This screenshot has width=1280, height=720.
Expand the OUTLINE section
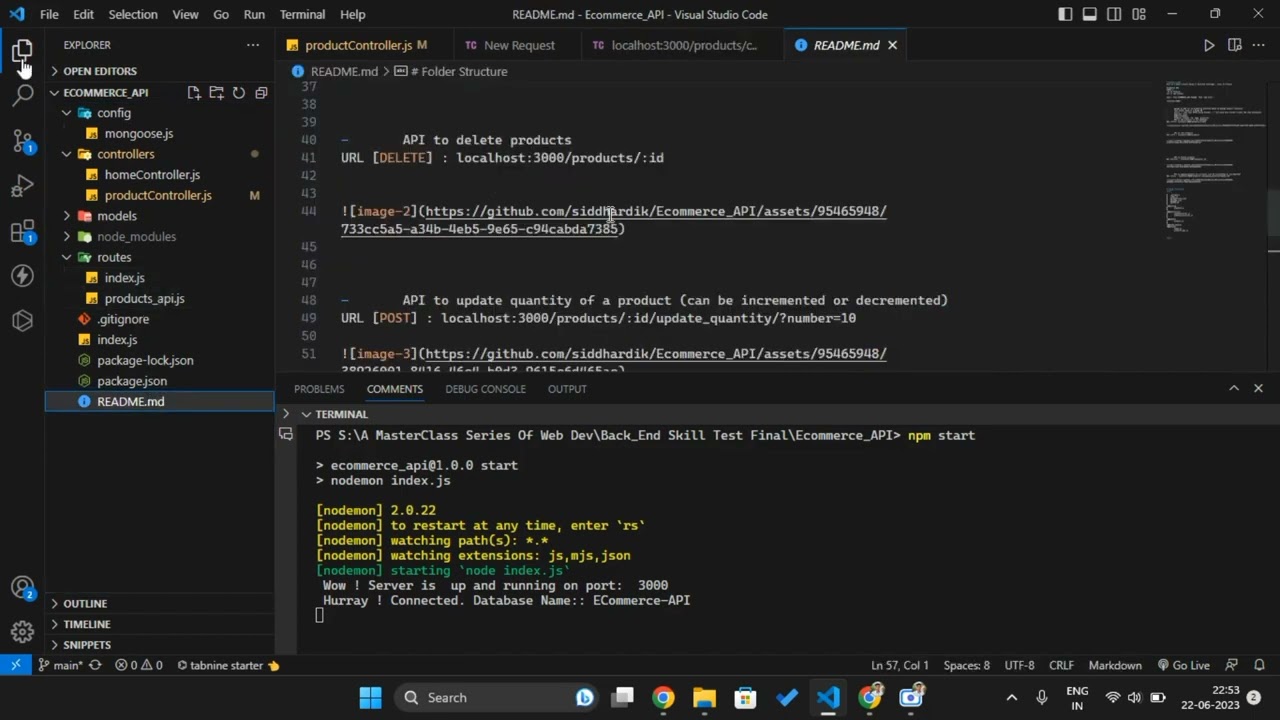pos(85,603)
